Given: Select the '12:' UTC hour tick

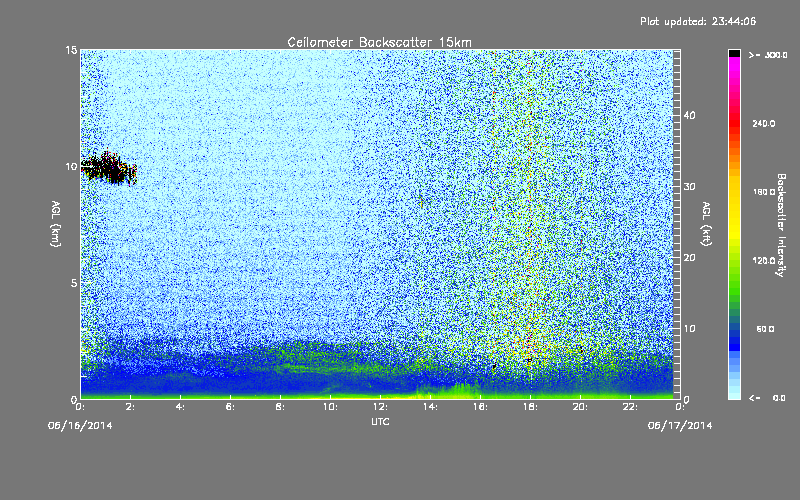Looking at the screenshot, I should pos(380,407).
